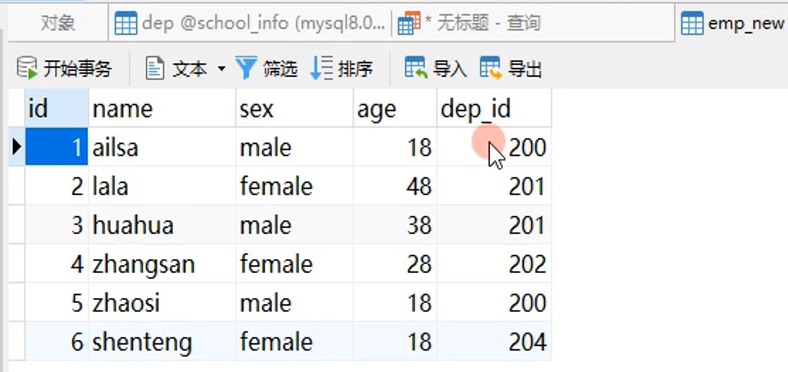This screenshot has width=788, height=372.
Task: Click the sex column header
Action: tap(294, 109)
